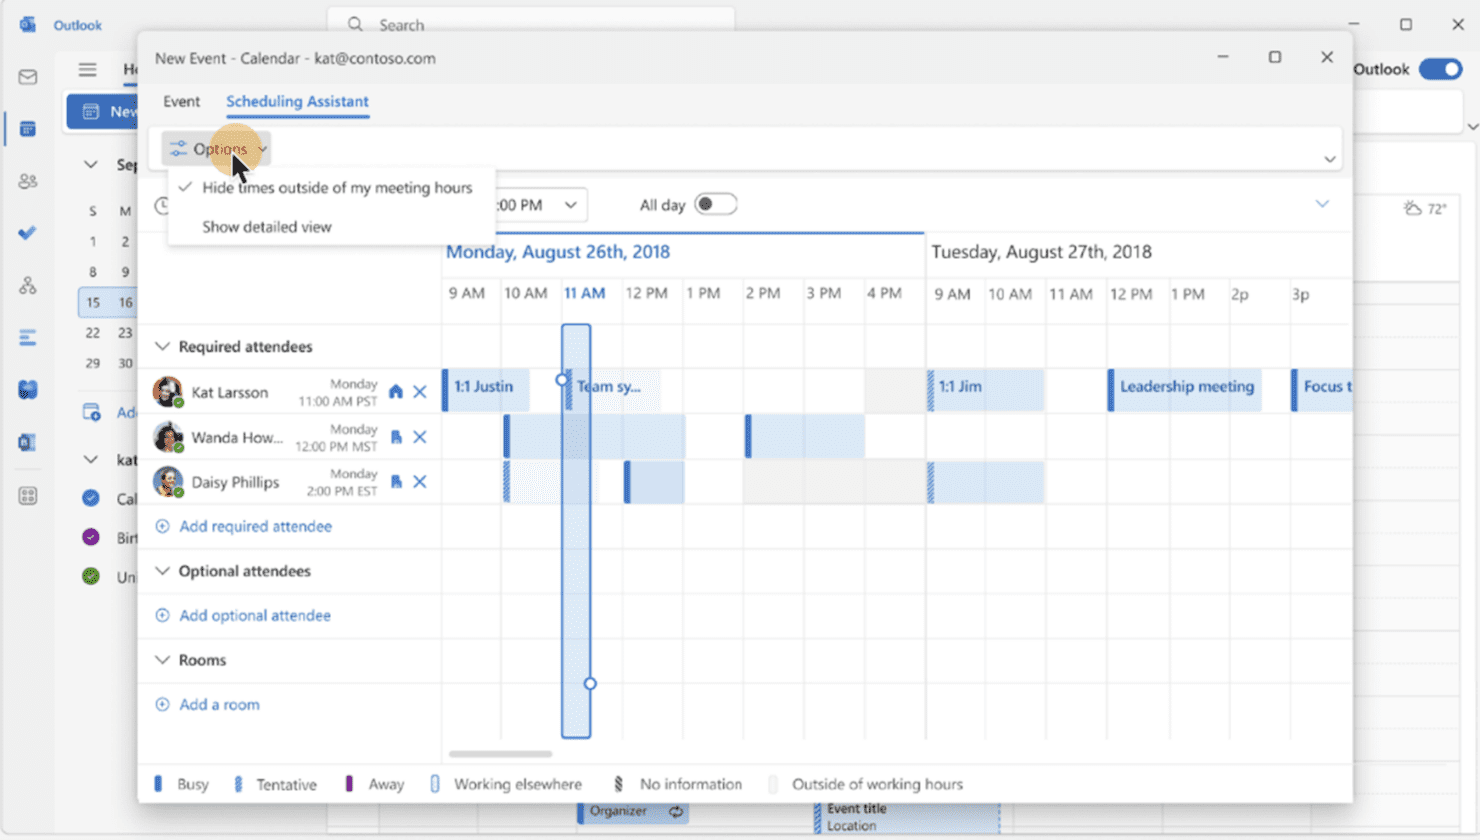Expand the Rooms section chevron
Image resolution: width=1480 pixels, height=840 pixels.
(162, 660)
